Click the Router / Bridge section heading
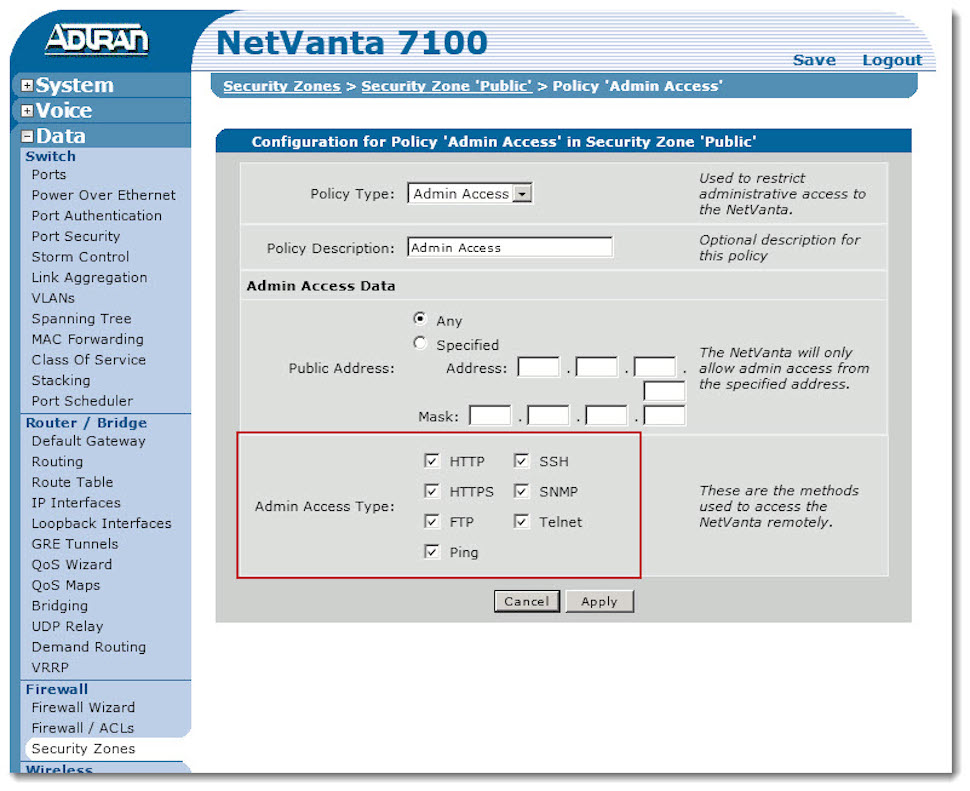This screenshot has height=791, width=970. (86, 423)
